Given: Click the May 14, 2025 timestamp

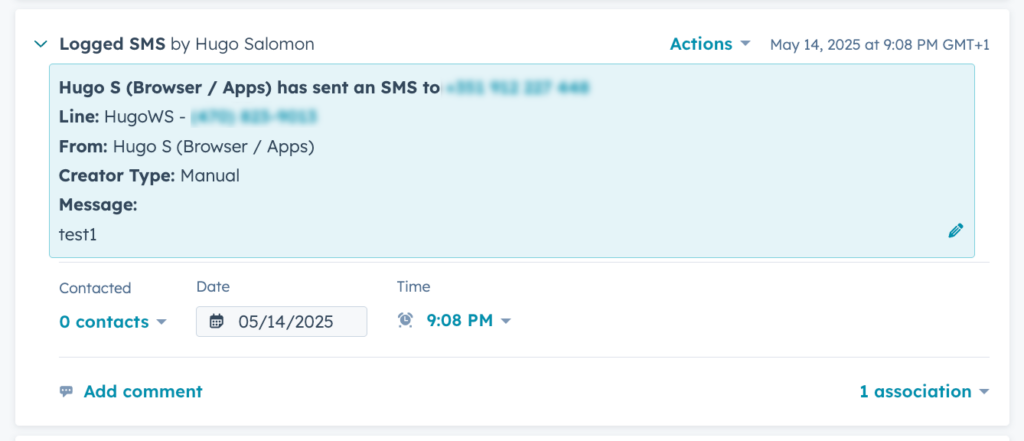Looking at the screenshot, I should tap(880, 44).
